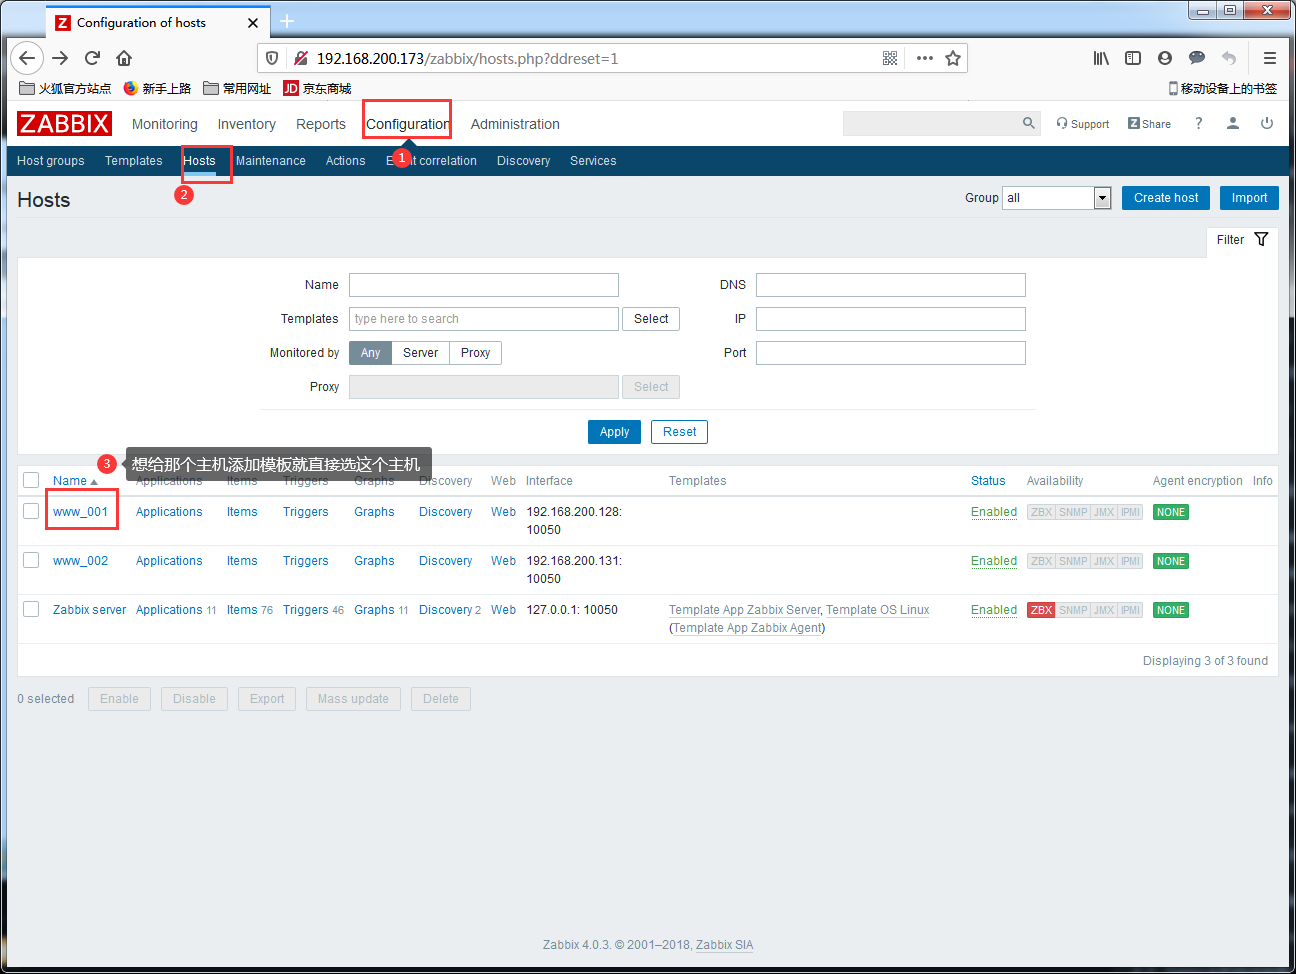Open the Firefox Library icon
The image size is (1296, 974).
pyautogui.click(x=1101, y=58)
